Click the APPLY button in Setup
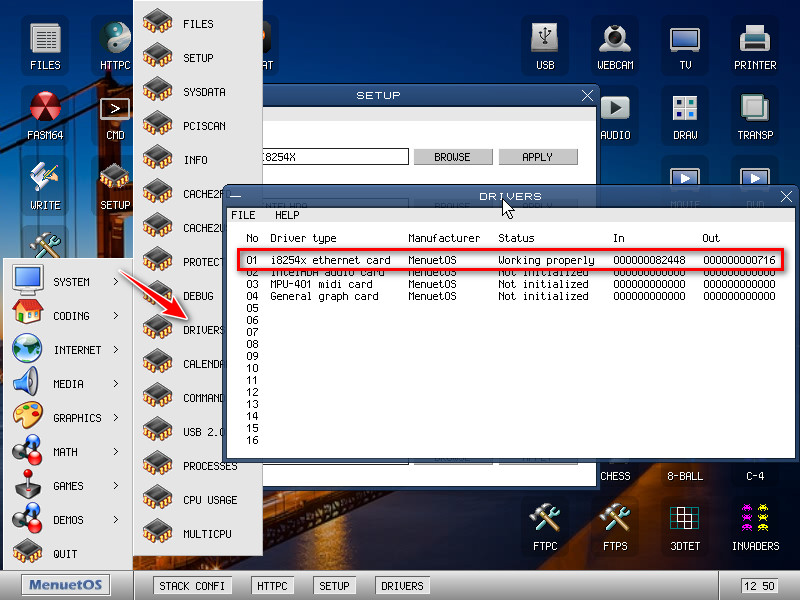 click(x=538, y=157)
